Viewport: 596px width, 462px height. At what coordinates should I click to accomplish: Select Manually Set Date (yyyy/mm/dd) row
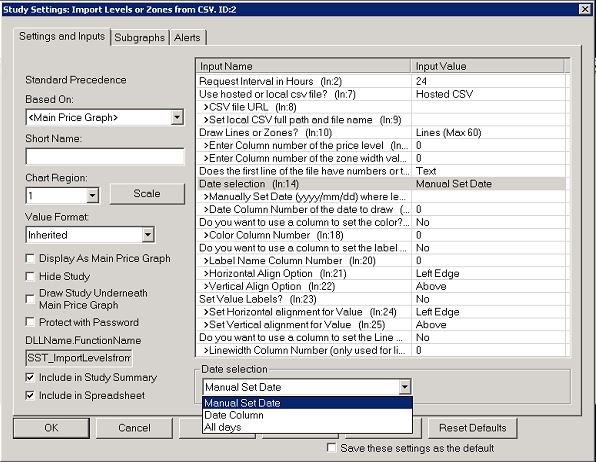click(x=381, y=197)
